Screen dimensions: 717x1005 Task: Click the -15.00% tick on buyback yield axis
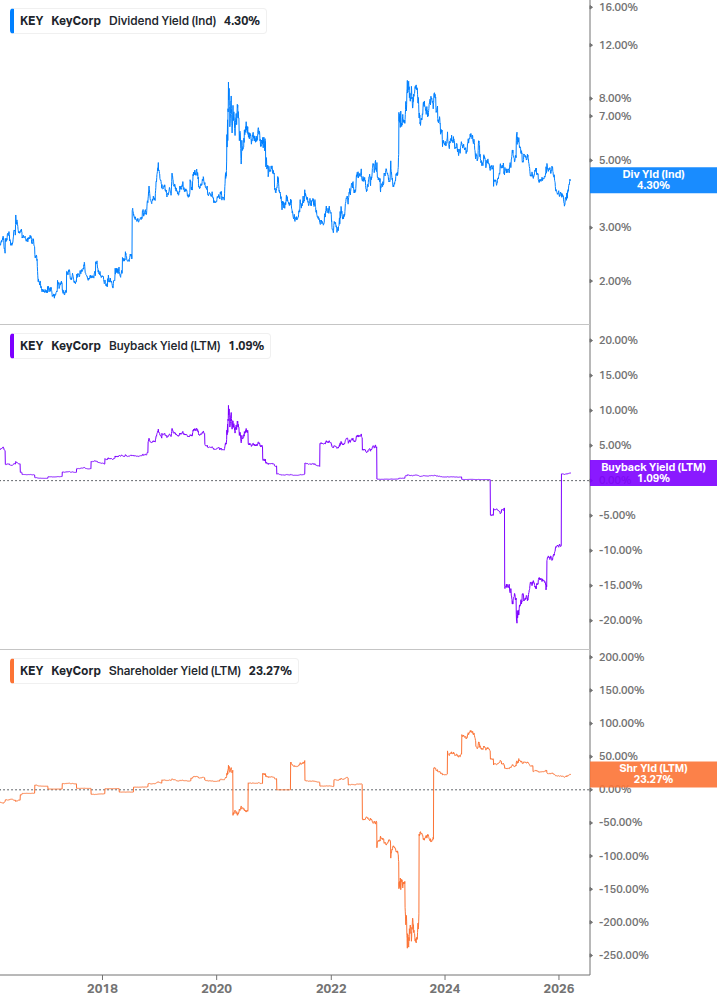tap(621, 585)
